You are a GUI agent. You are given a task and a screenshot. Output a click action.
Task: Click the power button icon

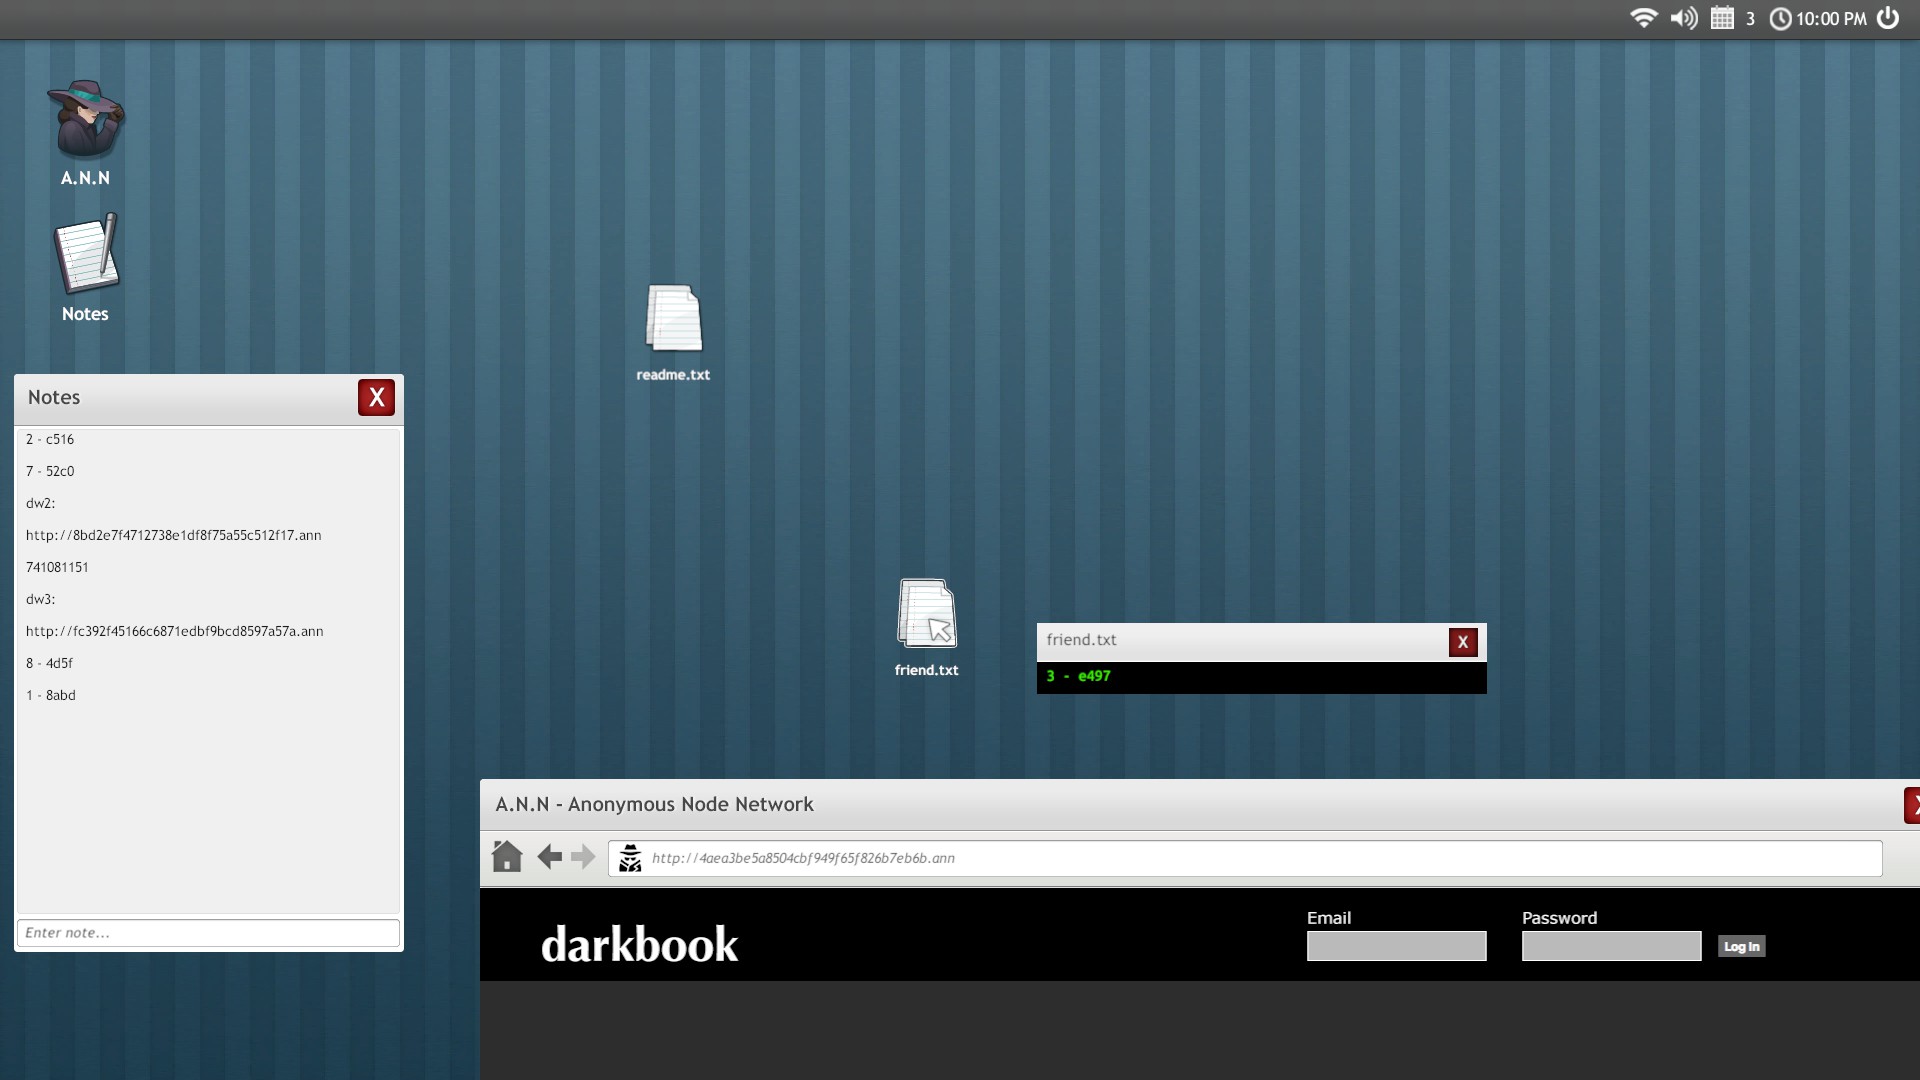coord(1888,18)
